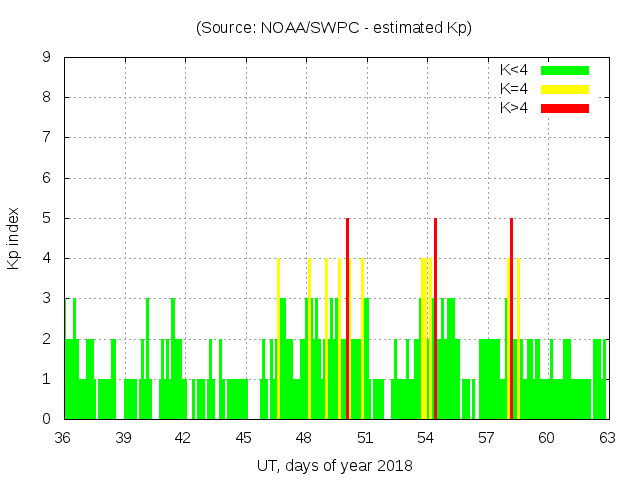Click the green K<4 legend swatch
The image size is (640, 480).
coord(565,70)
